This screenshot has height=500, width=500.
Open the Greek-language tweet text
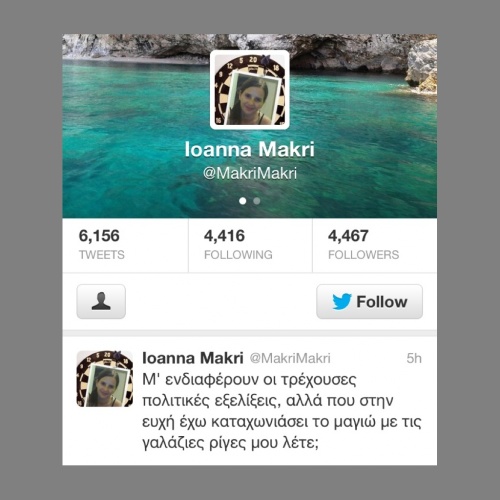(x=282, y=411)
